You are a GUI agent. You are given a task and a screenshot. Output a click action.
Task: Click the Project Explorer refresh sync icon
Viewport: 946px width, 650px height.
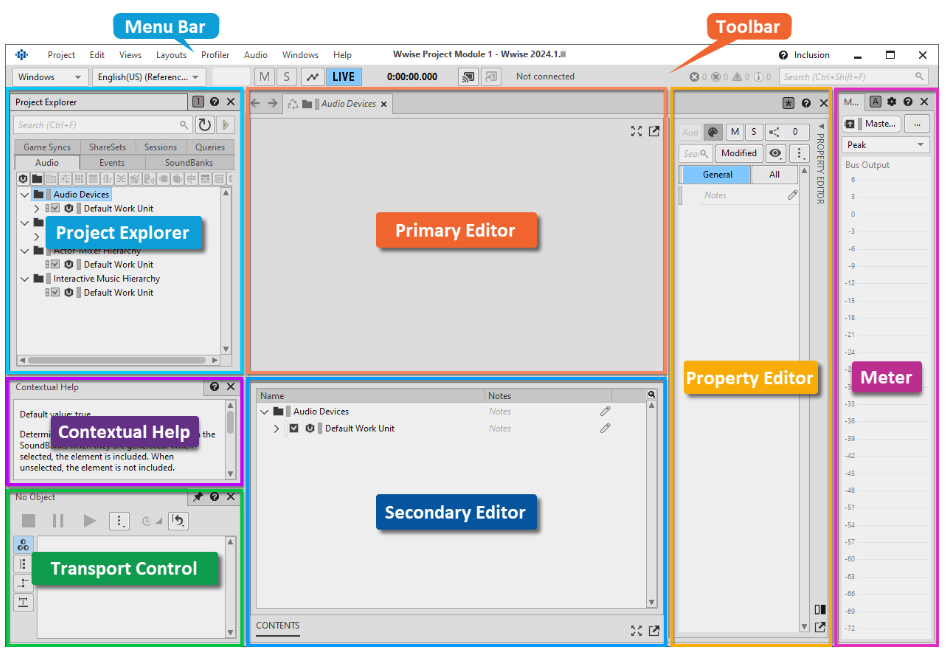click(205, 125)
